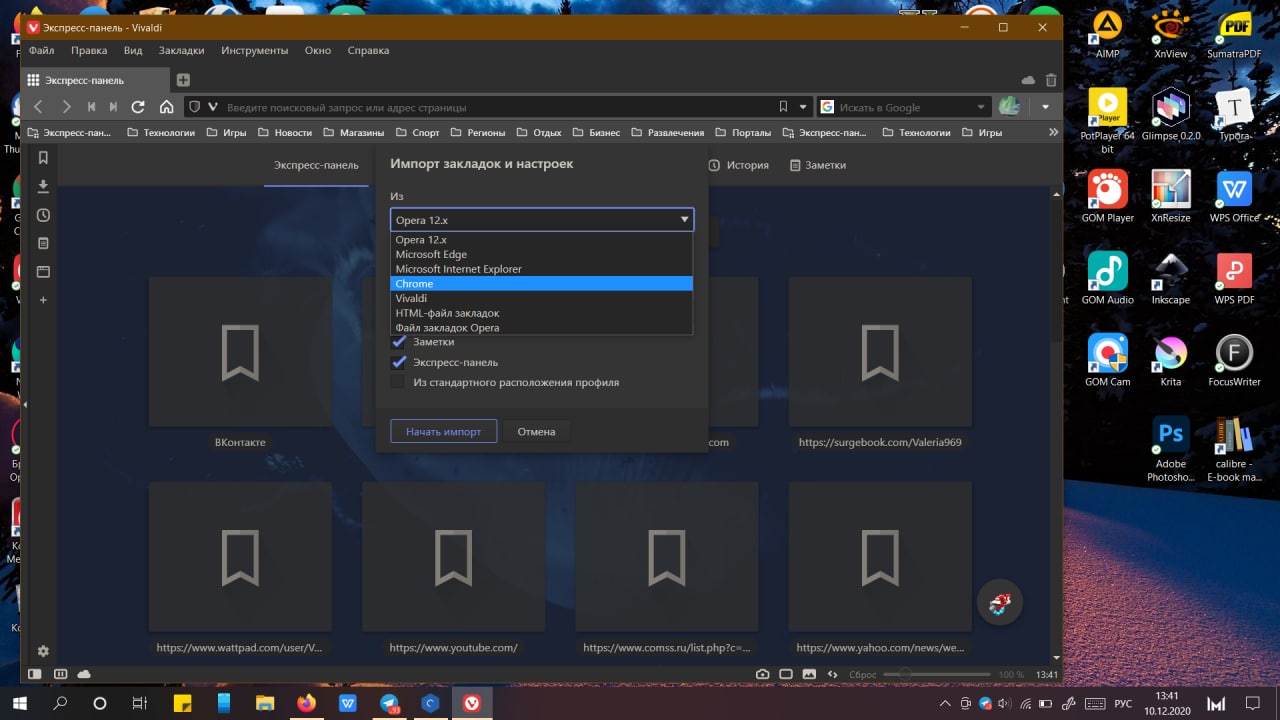Image resolution: width=1280 pixels, height=720 pixels.
Task: Uncheck Экспресс-панель import checkbox
Action: click(x=399, y=362)
